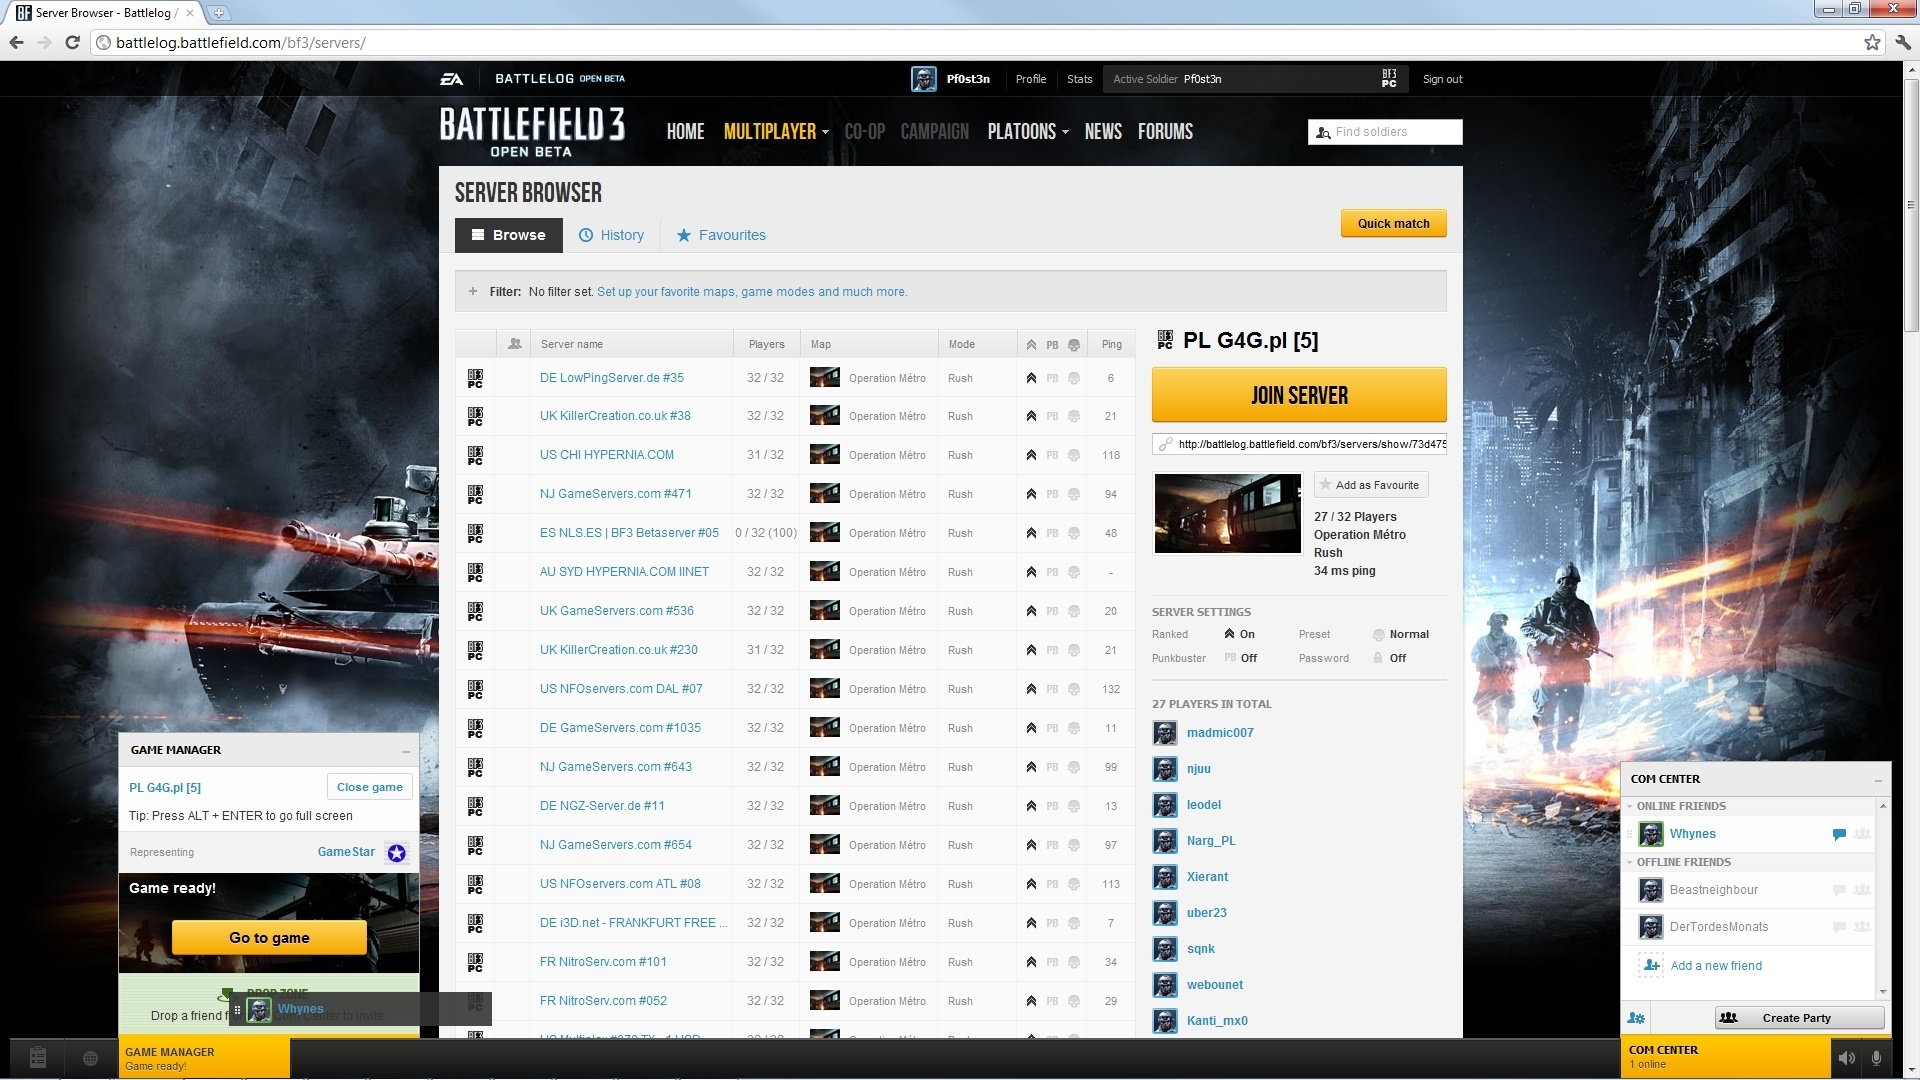Open the Platoons dropdown menu

[x=1028, y=131]
